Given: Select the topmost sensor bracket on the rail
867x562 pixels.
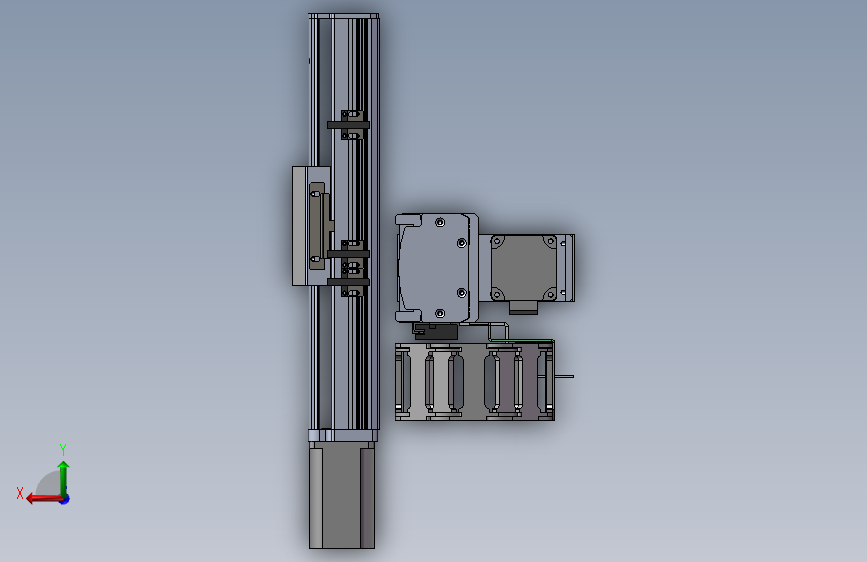Looking at the screenshot, I should (349, 125).
